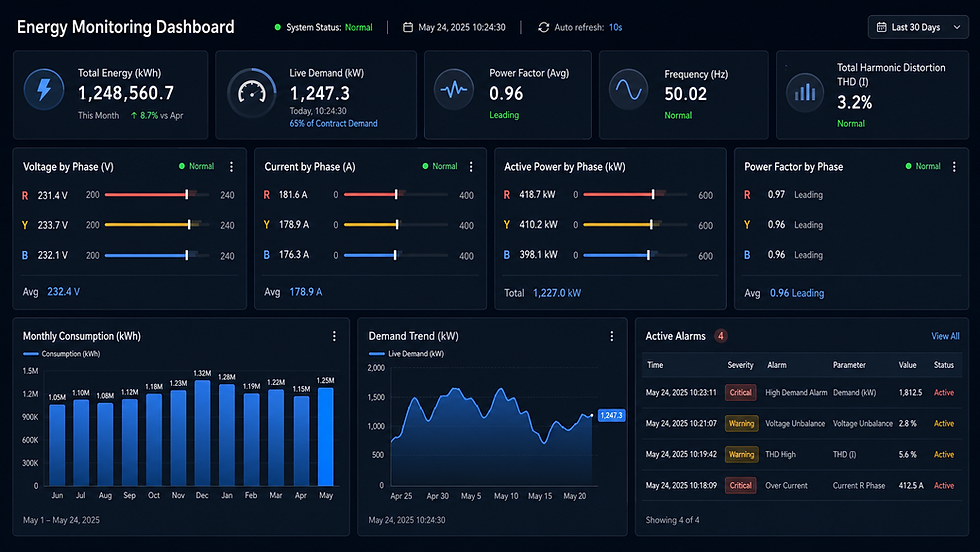Click the Y phase voltage bar 233.7 V
980x552 pixels.
pos(157,224)
